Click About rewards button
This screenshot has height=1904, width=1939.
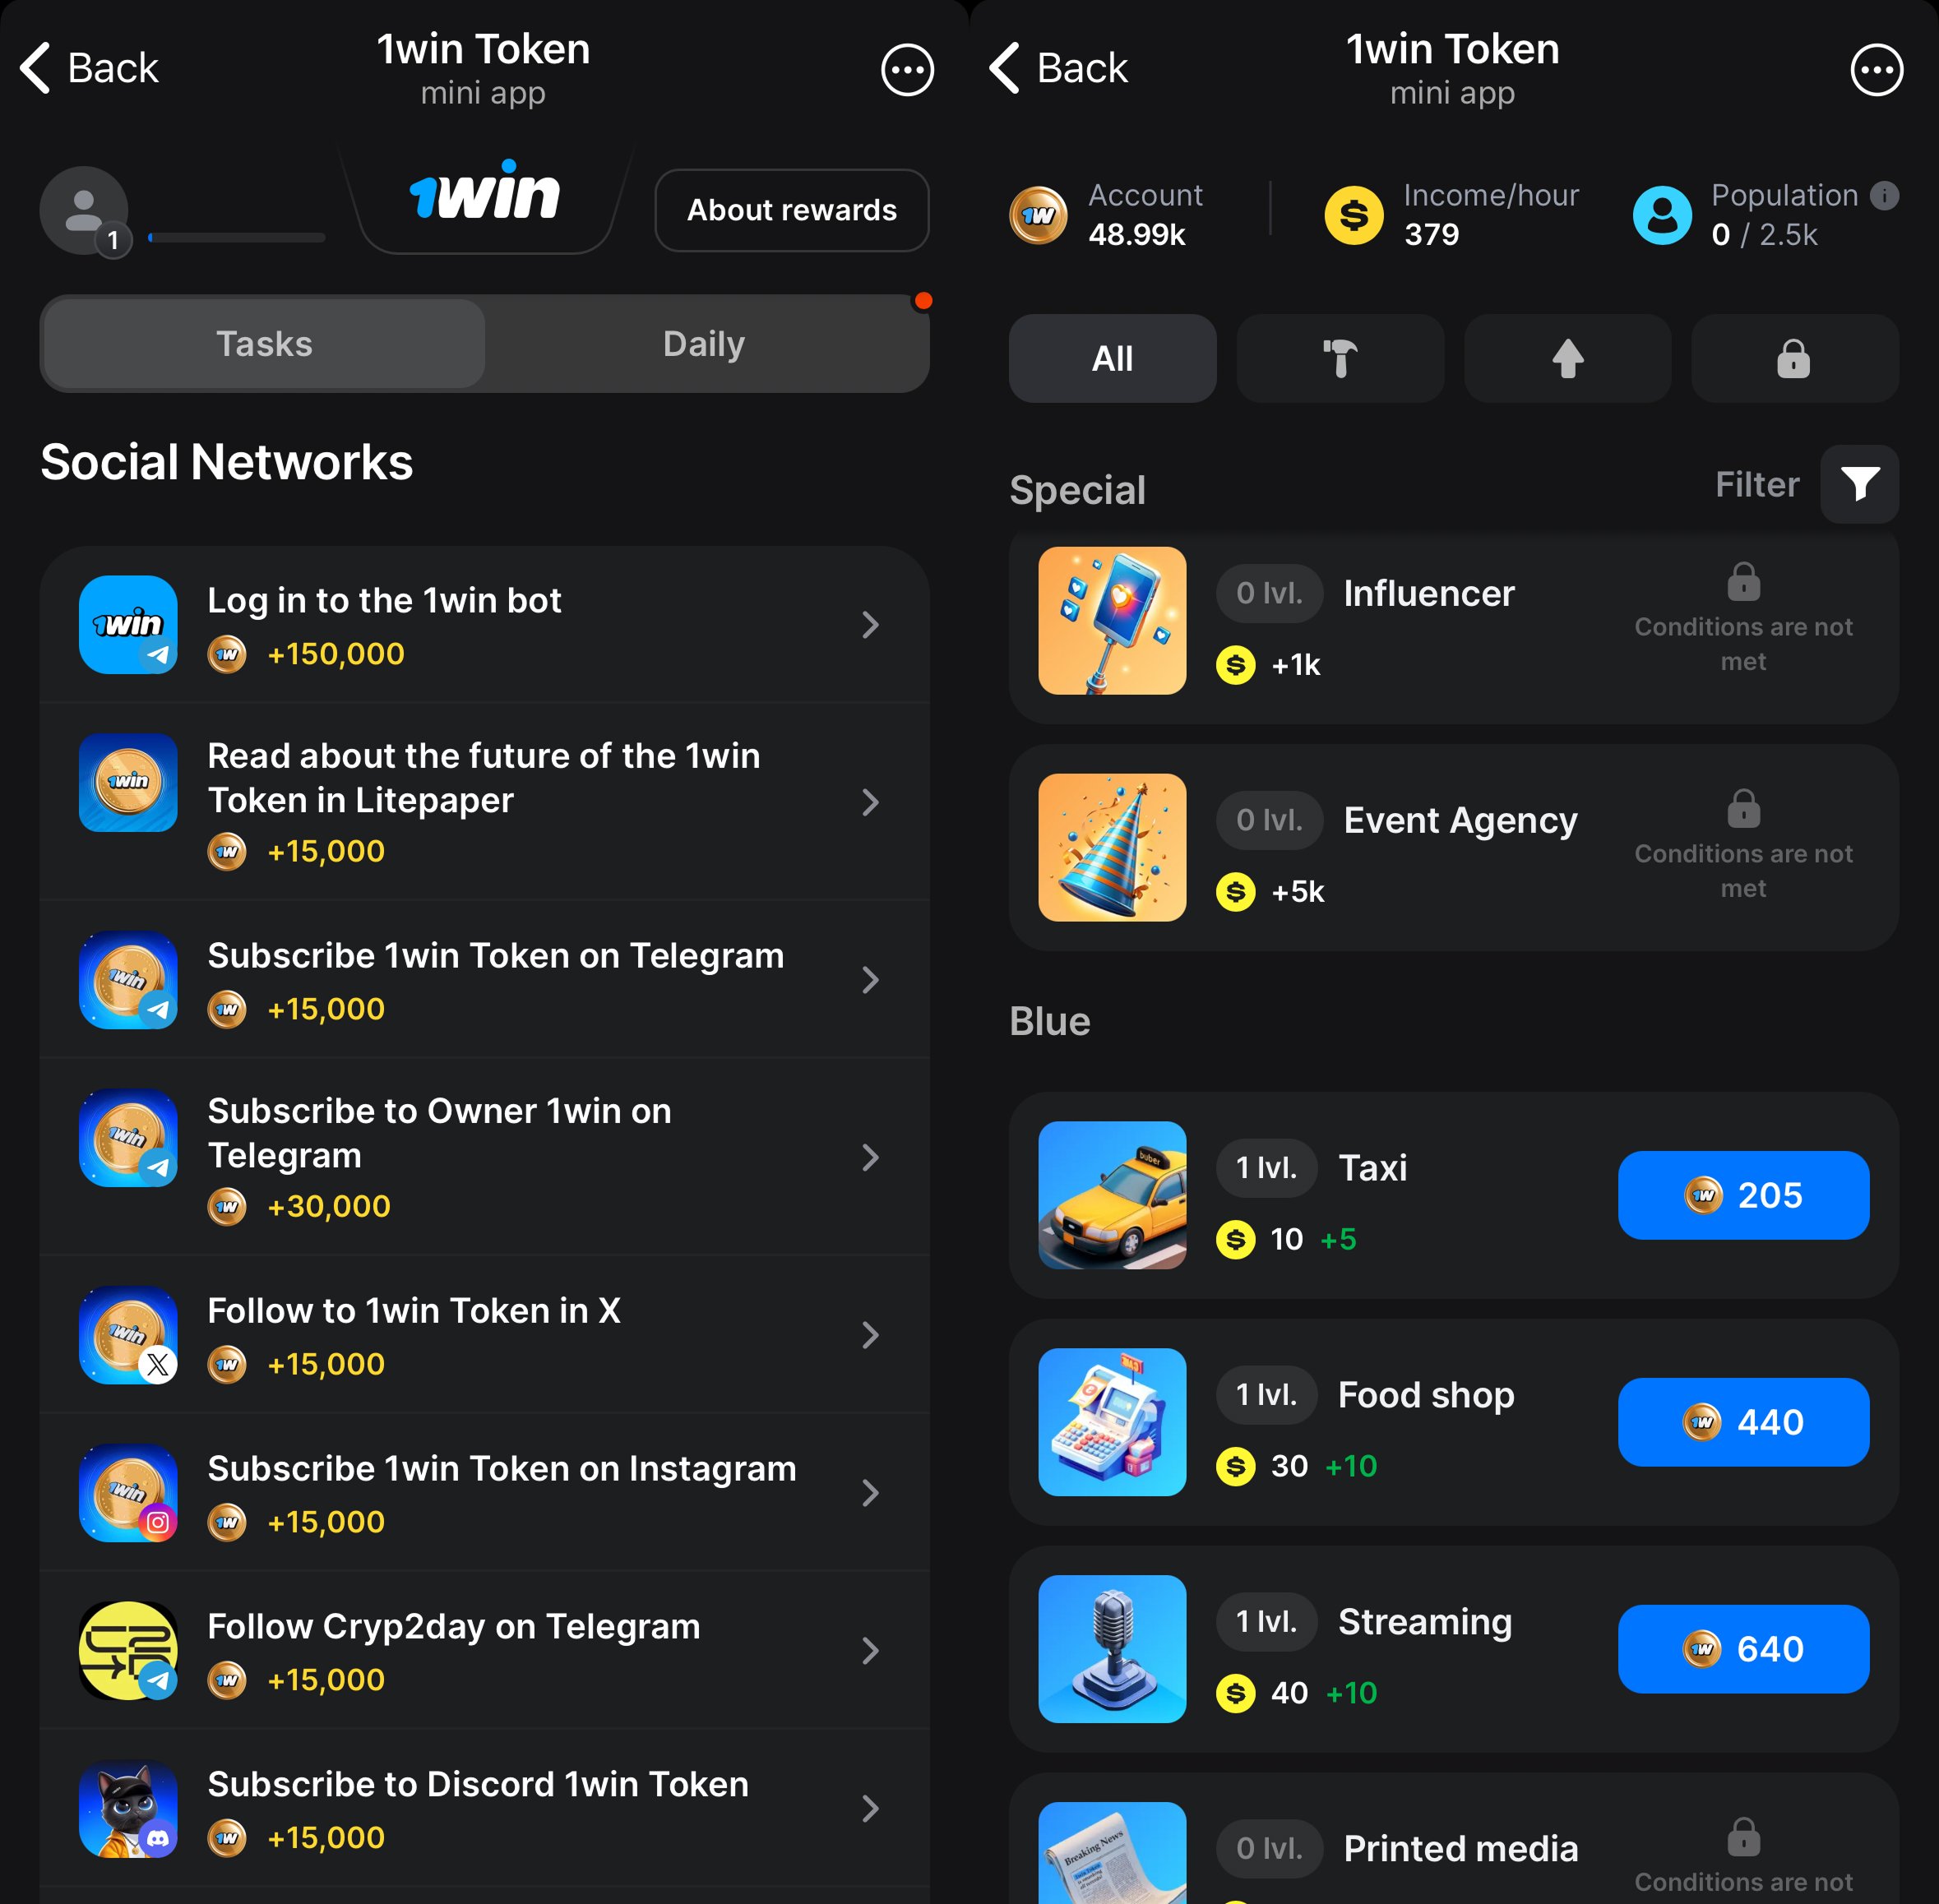[792, 210]
